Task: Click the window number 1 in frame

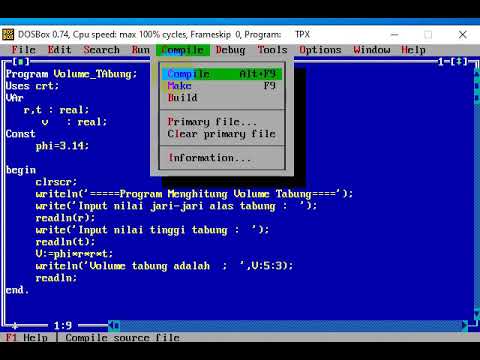Action: click(441, 62)
